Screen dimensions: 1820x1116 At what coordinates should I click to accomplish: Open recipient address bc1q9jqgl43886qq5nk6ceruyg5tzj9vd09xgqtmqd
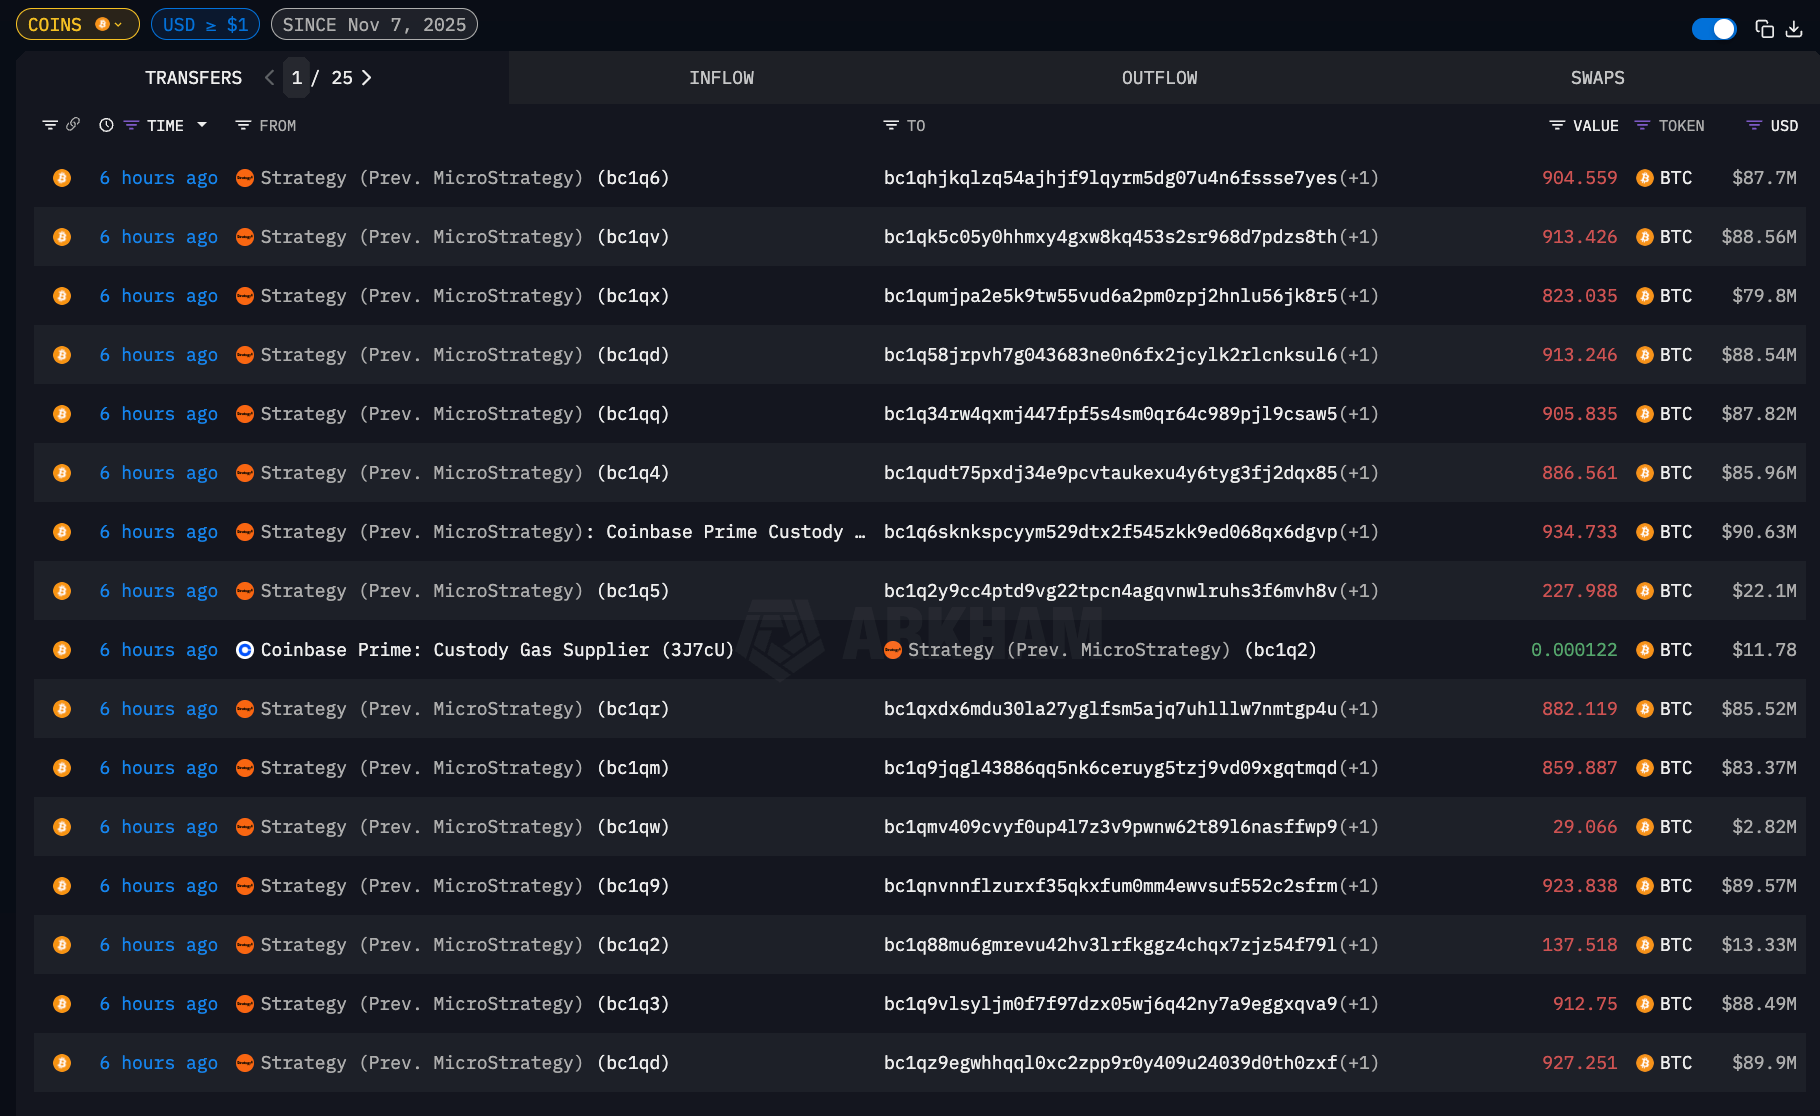(1110, 768)
